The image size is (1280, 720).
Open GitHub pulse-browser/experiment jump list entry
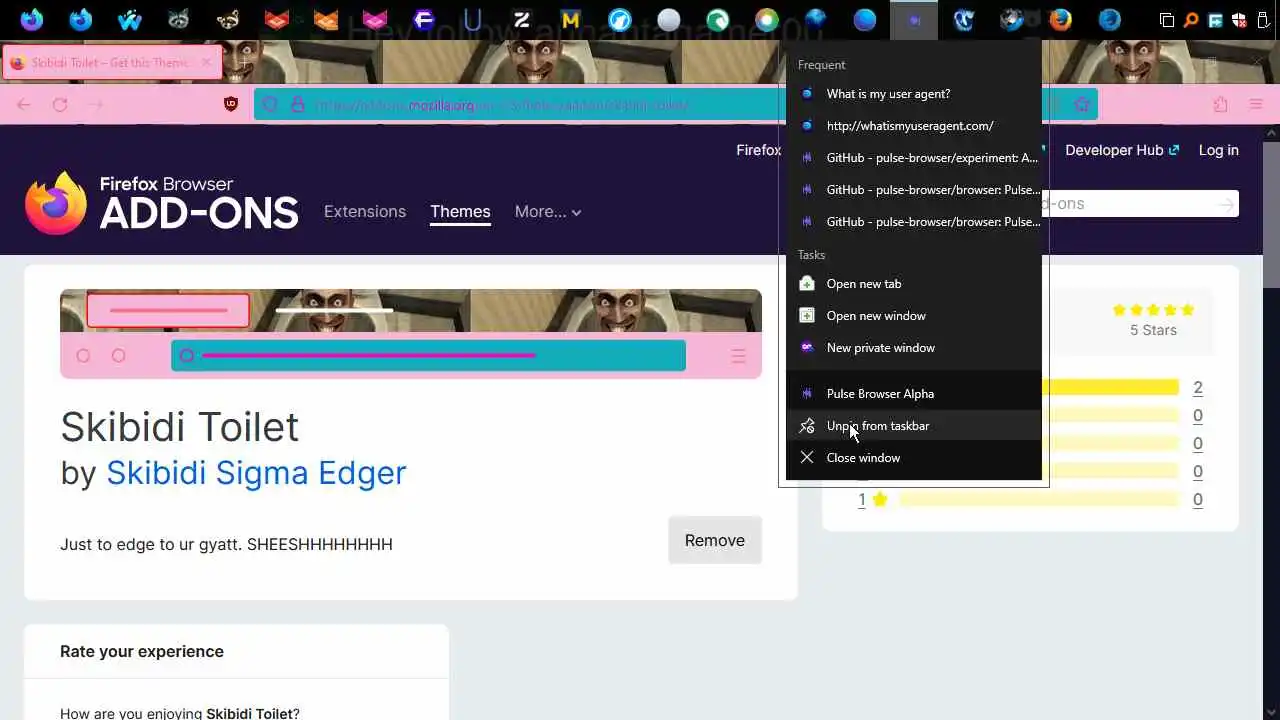[914, 157]
